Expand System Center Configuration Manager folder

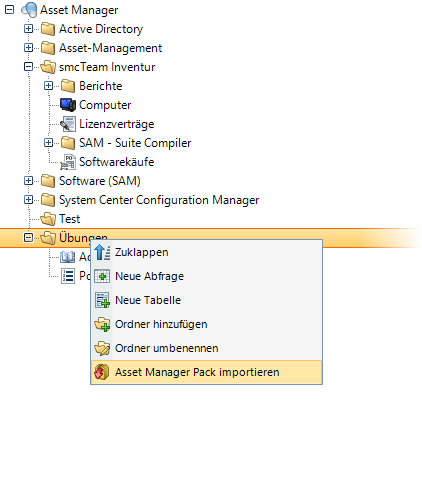[28, 200]
